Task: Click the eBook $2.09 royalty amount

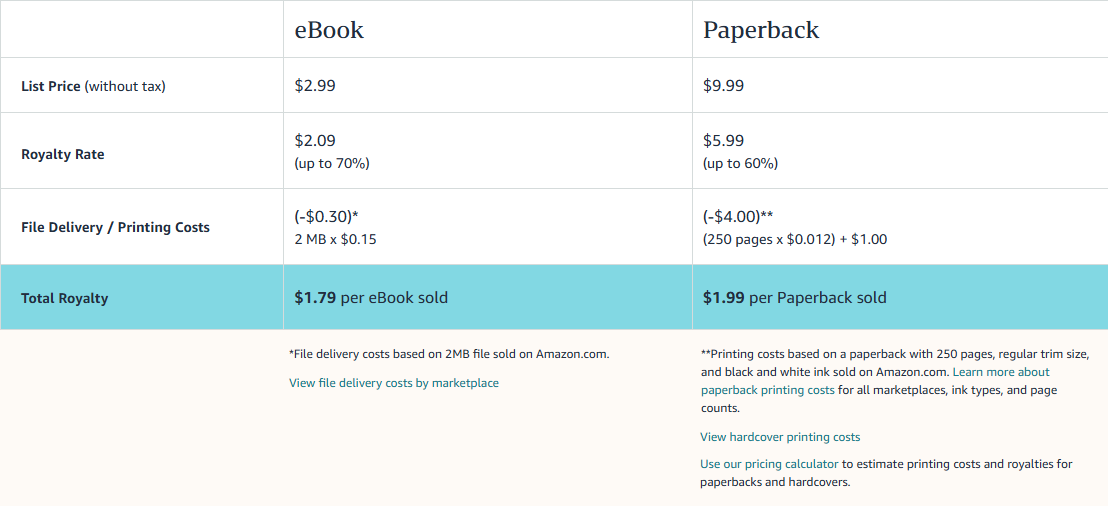Action: 315,141
